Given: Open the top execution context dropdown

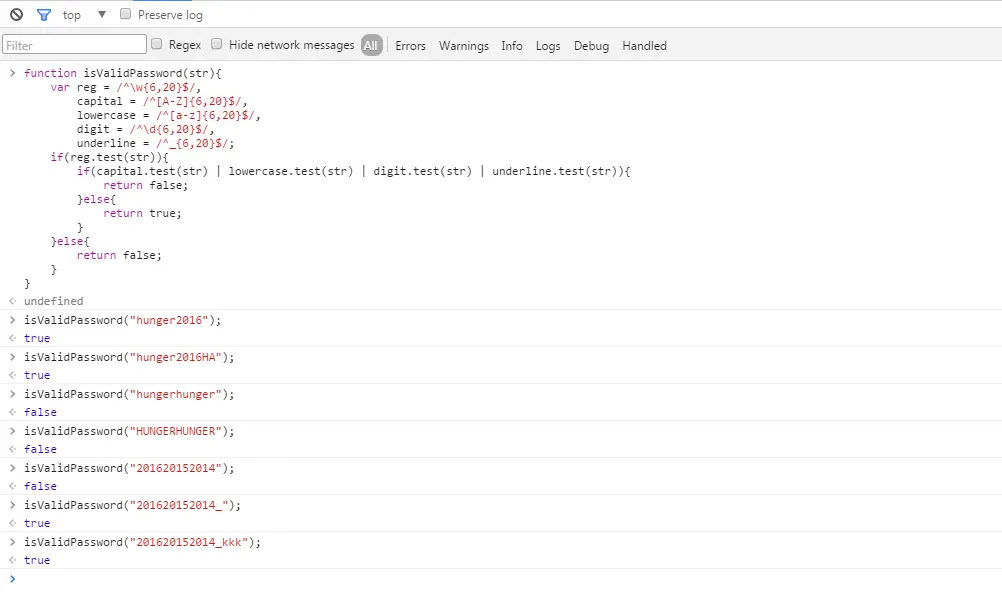Looking at the screenshot, I should pos(84,14).
